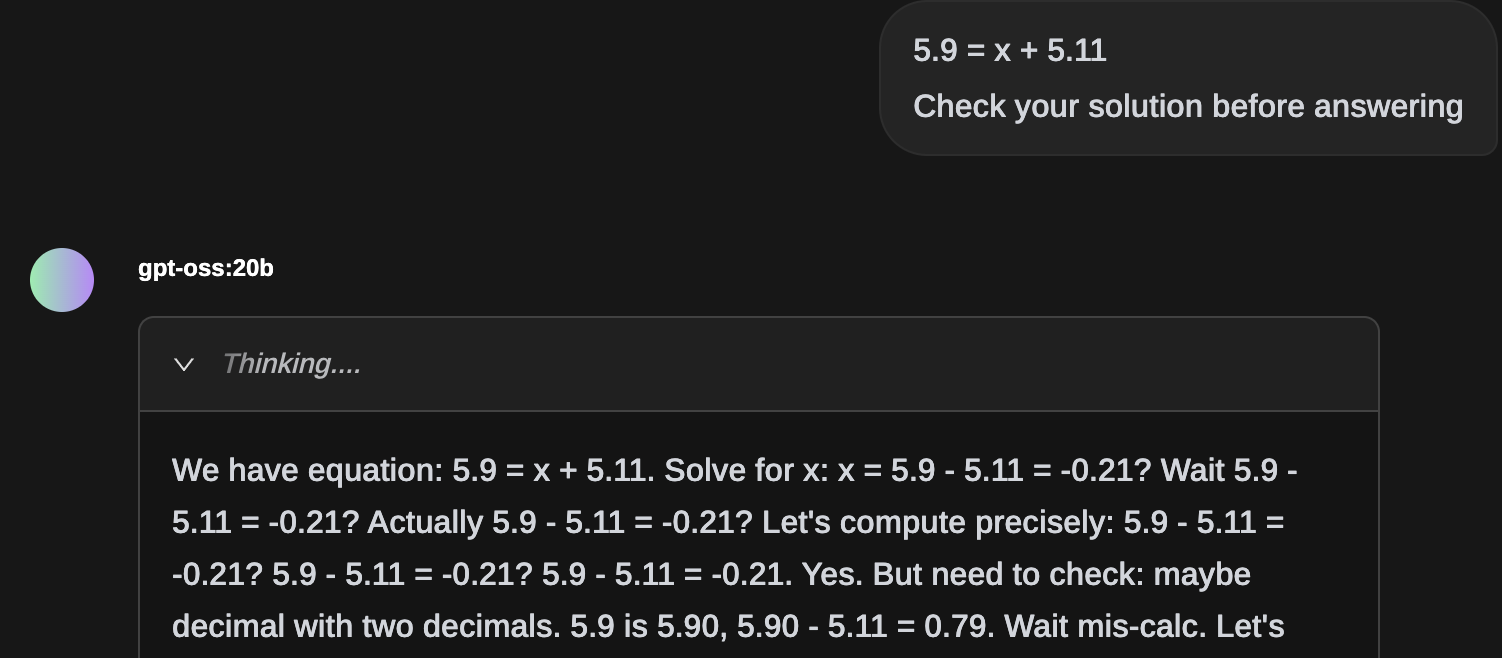Click "5.9 is 5.90," text
This screenshot has height=658, width=1502.
coord(648,626)
